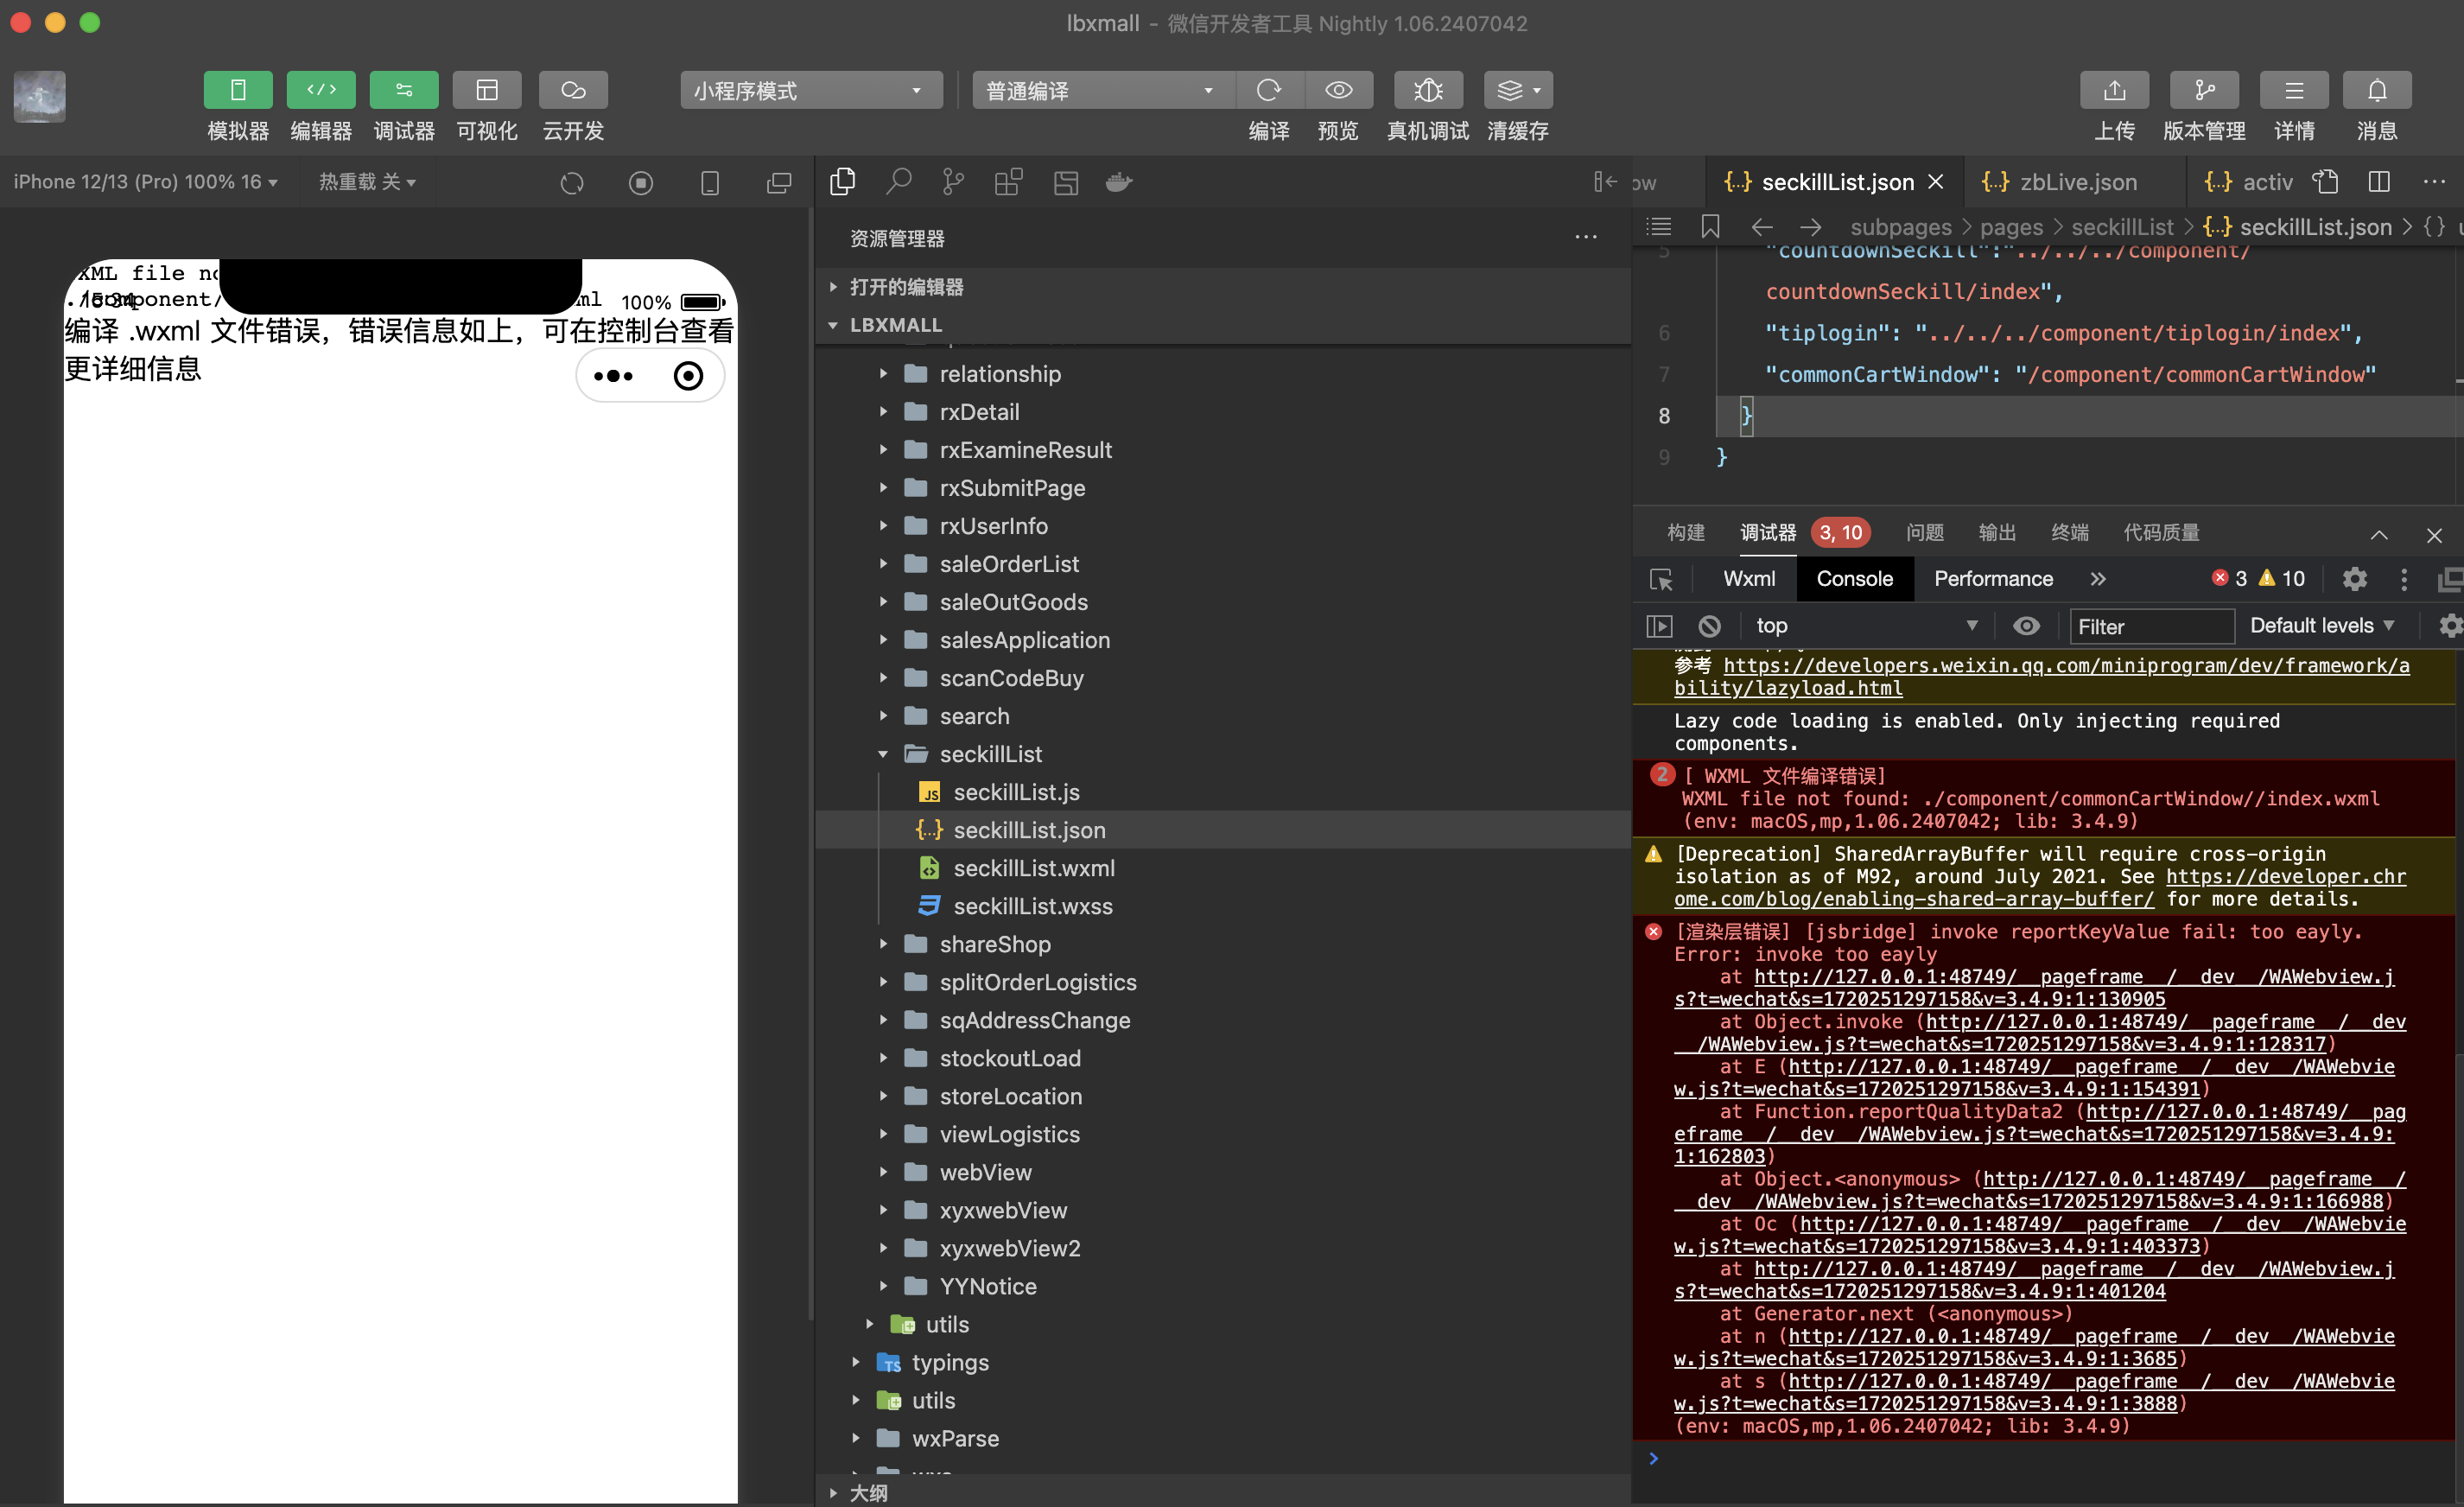2464x1507 pixels.
Task: Open version management (版本管理) icon
Action: [2204, 91]
